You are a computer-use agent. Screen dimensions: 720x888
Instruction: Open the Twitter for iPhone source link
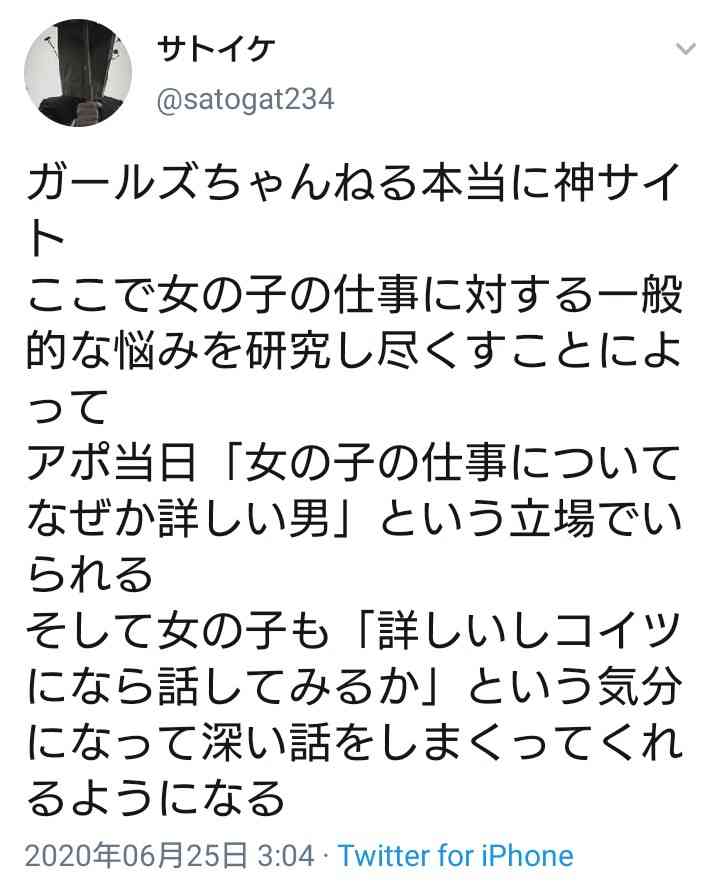tap(456, 855)
